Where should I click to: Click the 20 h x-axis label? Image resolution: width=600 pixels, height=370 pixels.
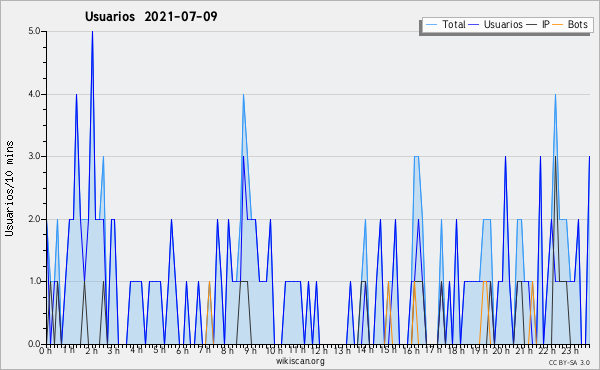click(x=501, y=351)
